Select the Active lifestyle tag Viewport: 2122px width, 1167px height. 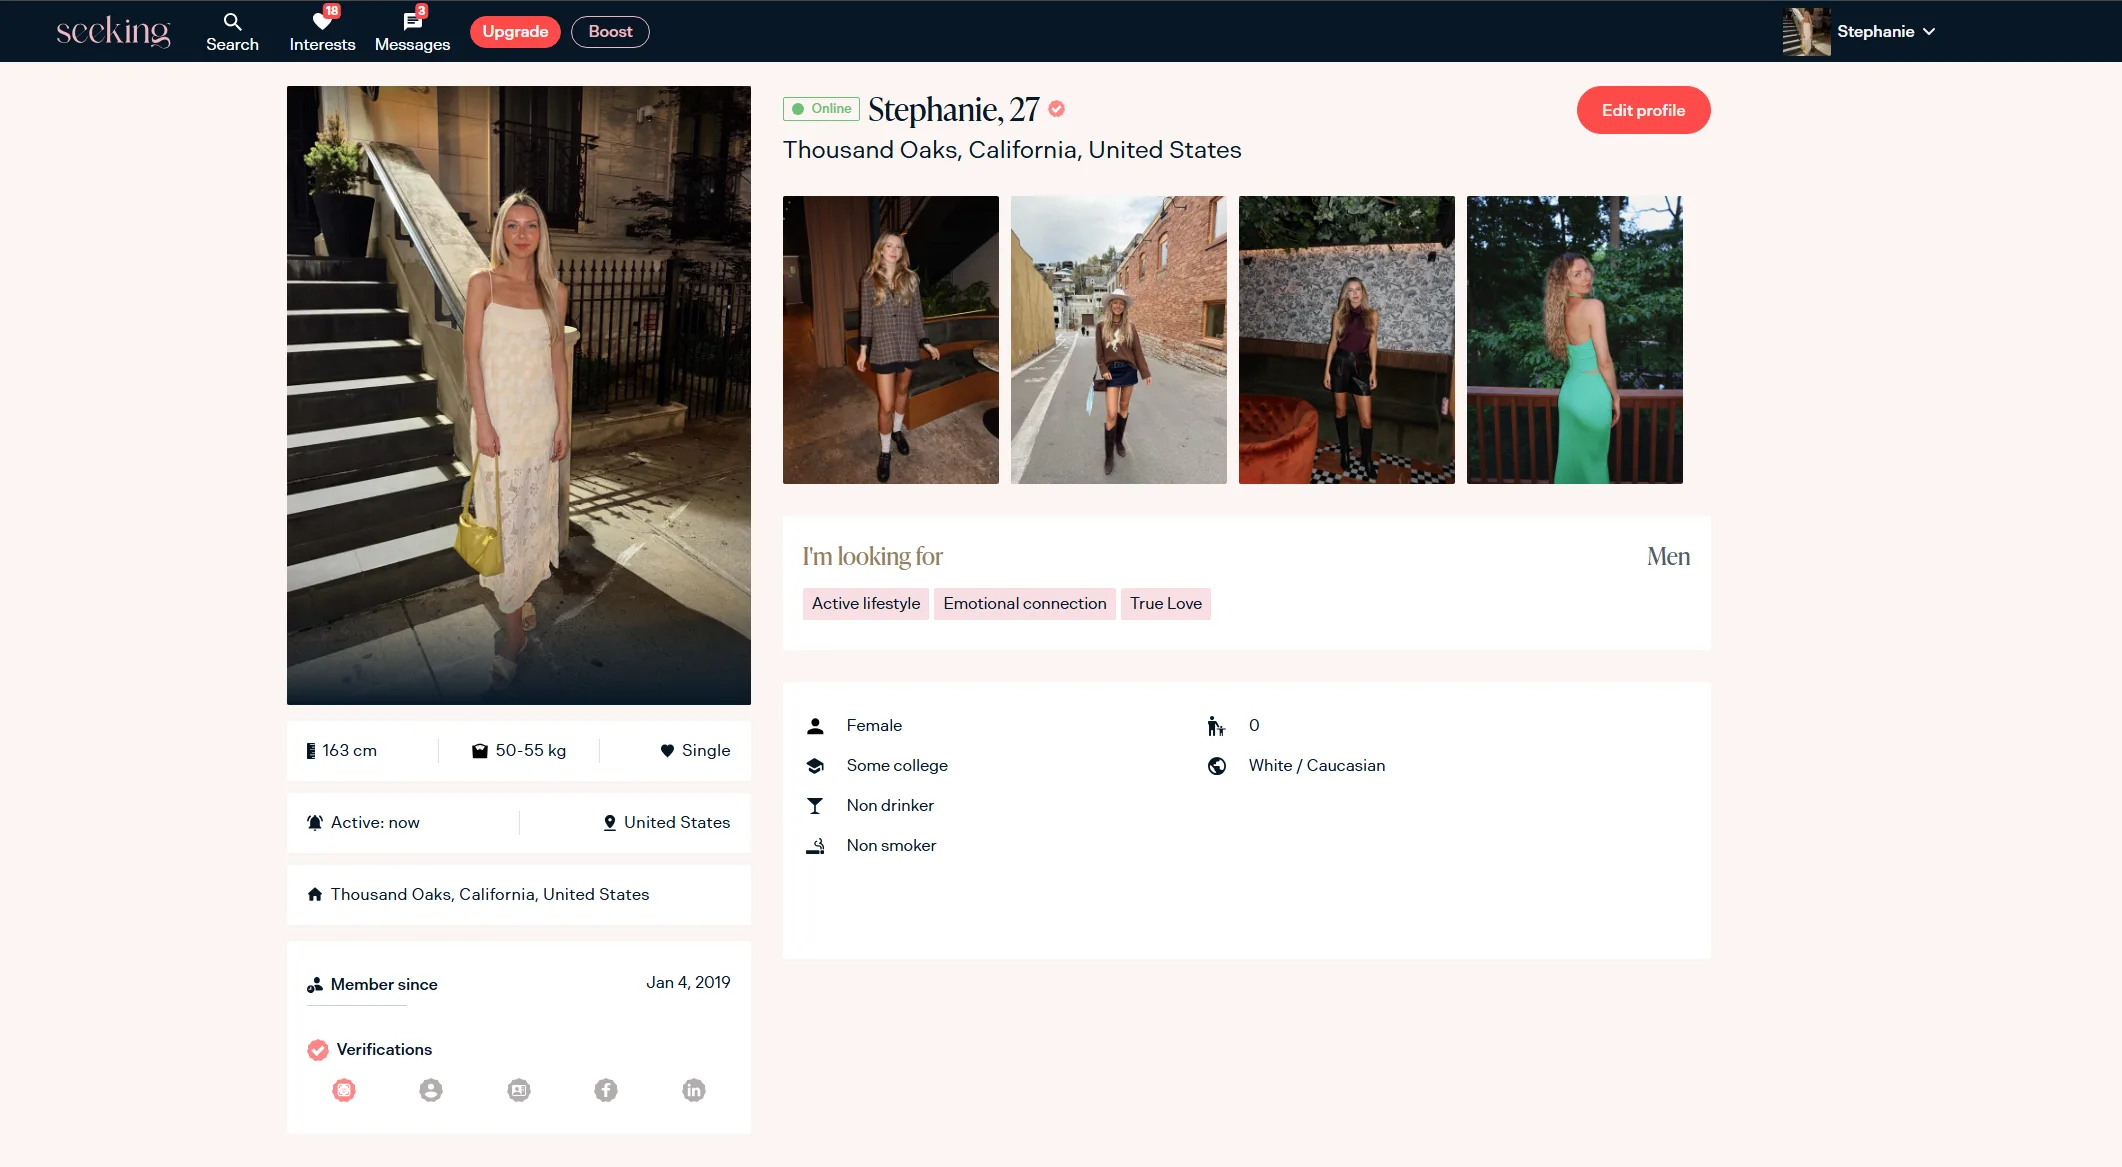pyautogui.click(x=866, y=604)
